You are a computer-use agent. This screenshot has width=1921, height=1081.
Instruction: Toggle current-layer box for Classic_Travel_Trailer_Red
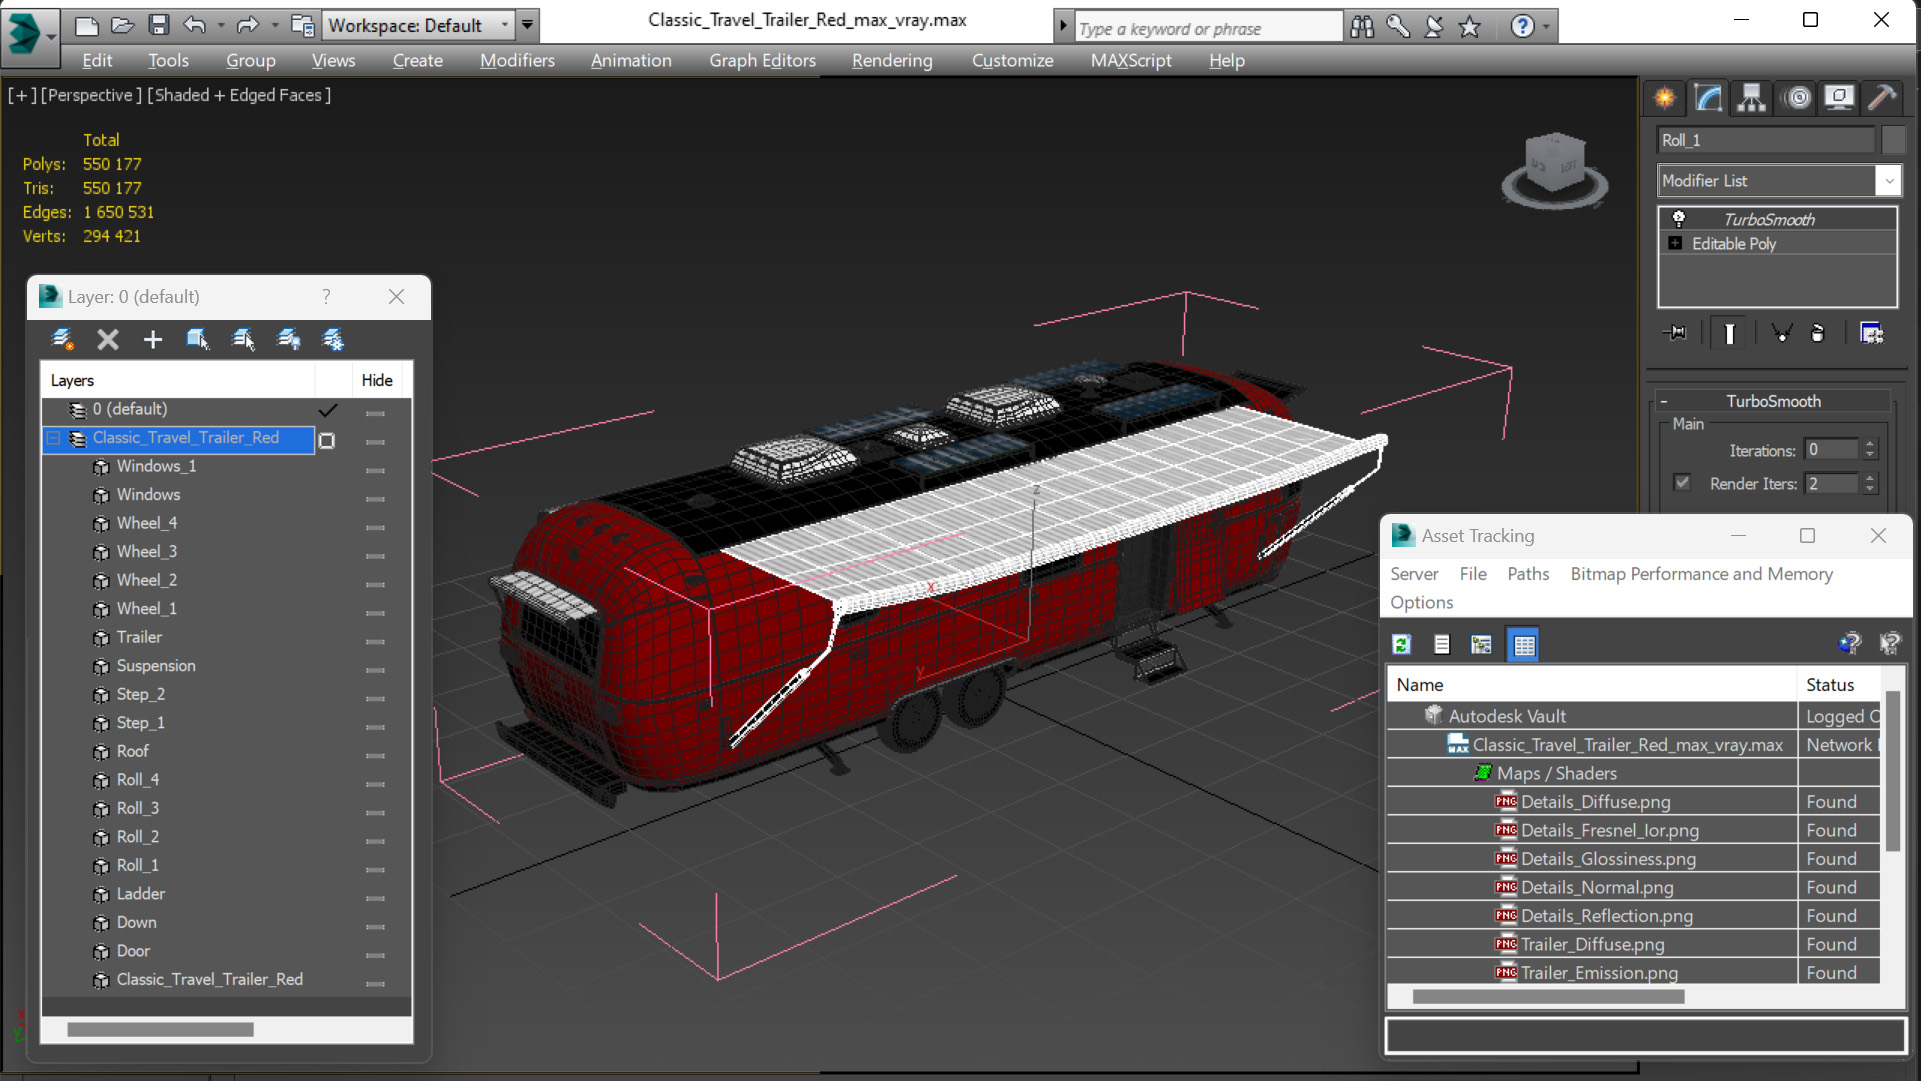coord(326,440)
